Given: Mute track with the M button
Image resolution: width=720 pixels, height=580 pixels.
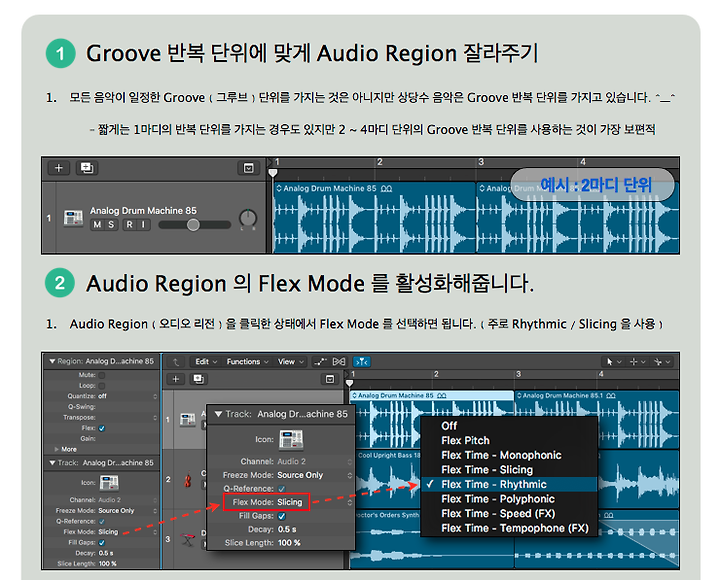Looking at the screenshot, I should pyautogui.click(x=97, y=225).
